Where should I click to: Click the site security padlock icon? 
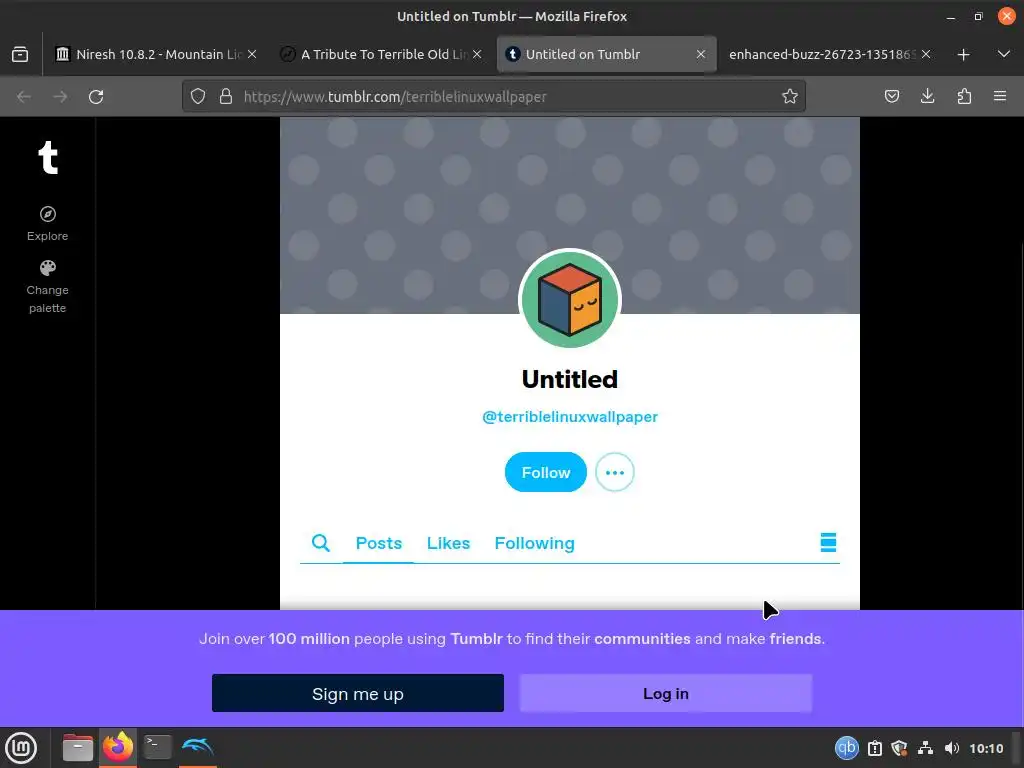pos(226,97)
